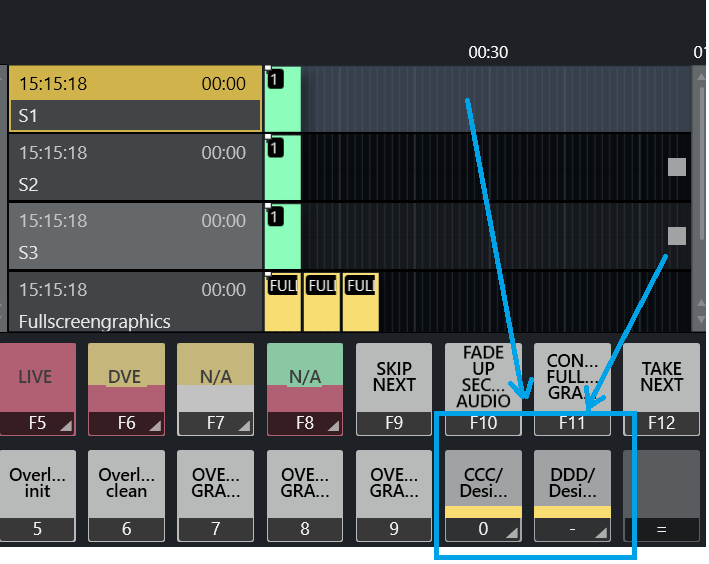Click the gray square marker on S3 row
Screen dimensions: 709x564
click(677, 235)
